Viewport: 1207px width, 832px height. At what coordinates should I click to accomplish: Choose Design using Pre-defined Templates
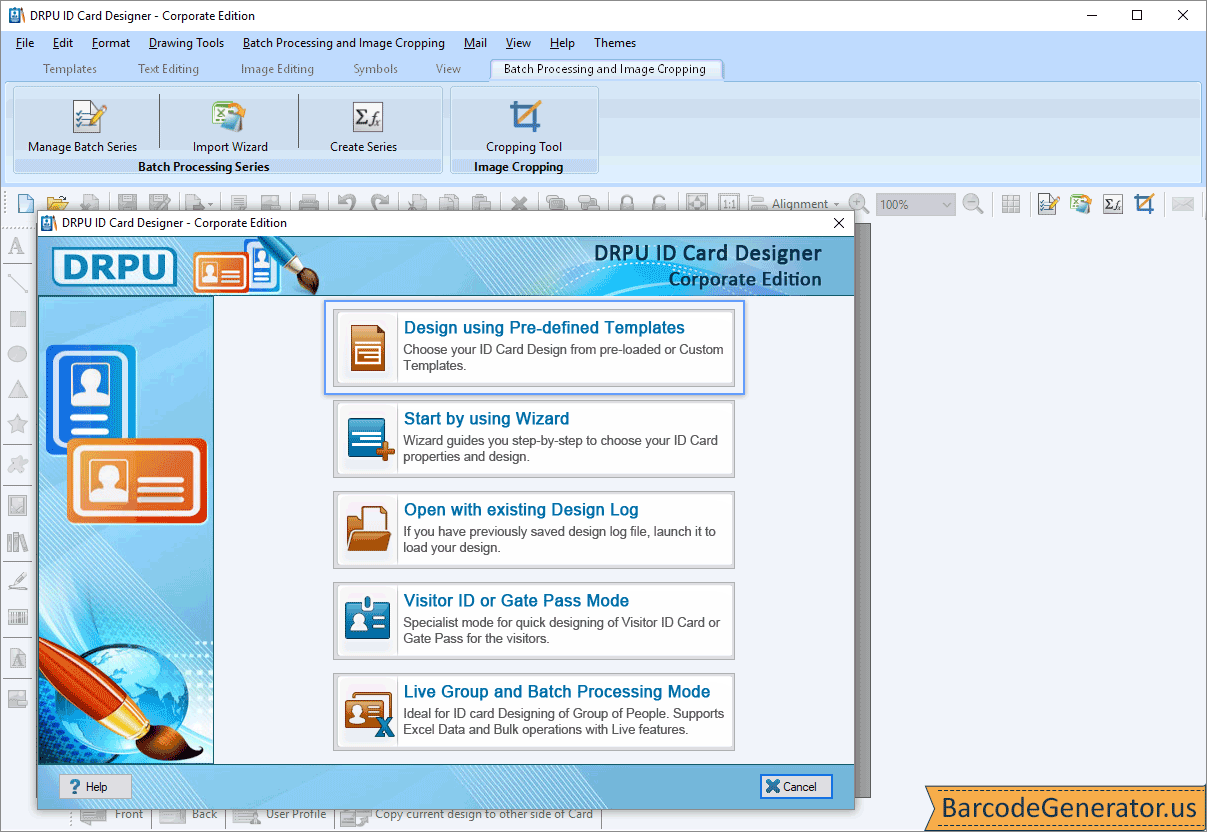pyautogui.click(x=534, y=347)
